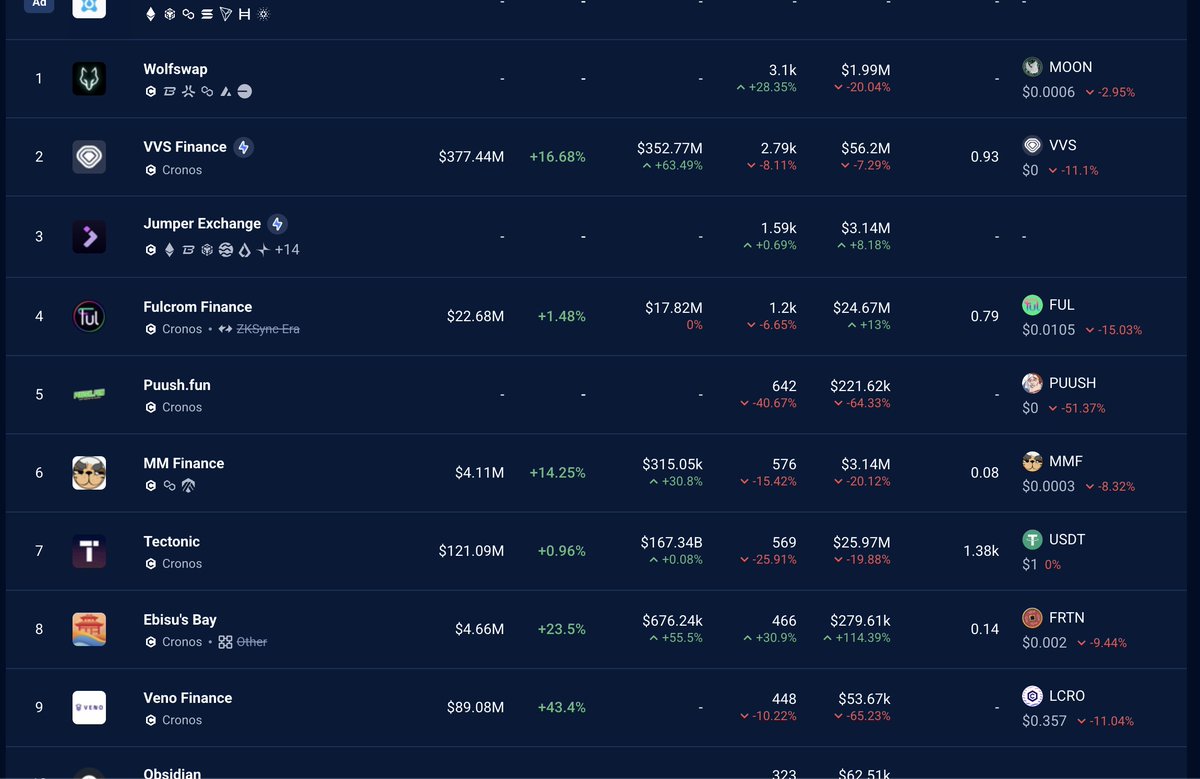Click the ZKSync Era chain icon under Fulcrom
The width and height of the screenshot is (1200, 779).
tap(225, 329)
